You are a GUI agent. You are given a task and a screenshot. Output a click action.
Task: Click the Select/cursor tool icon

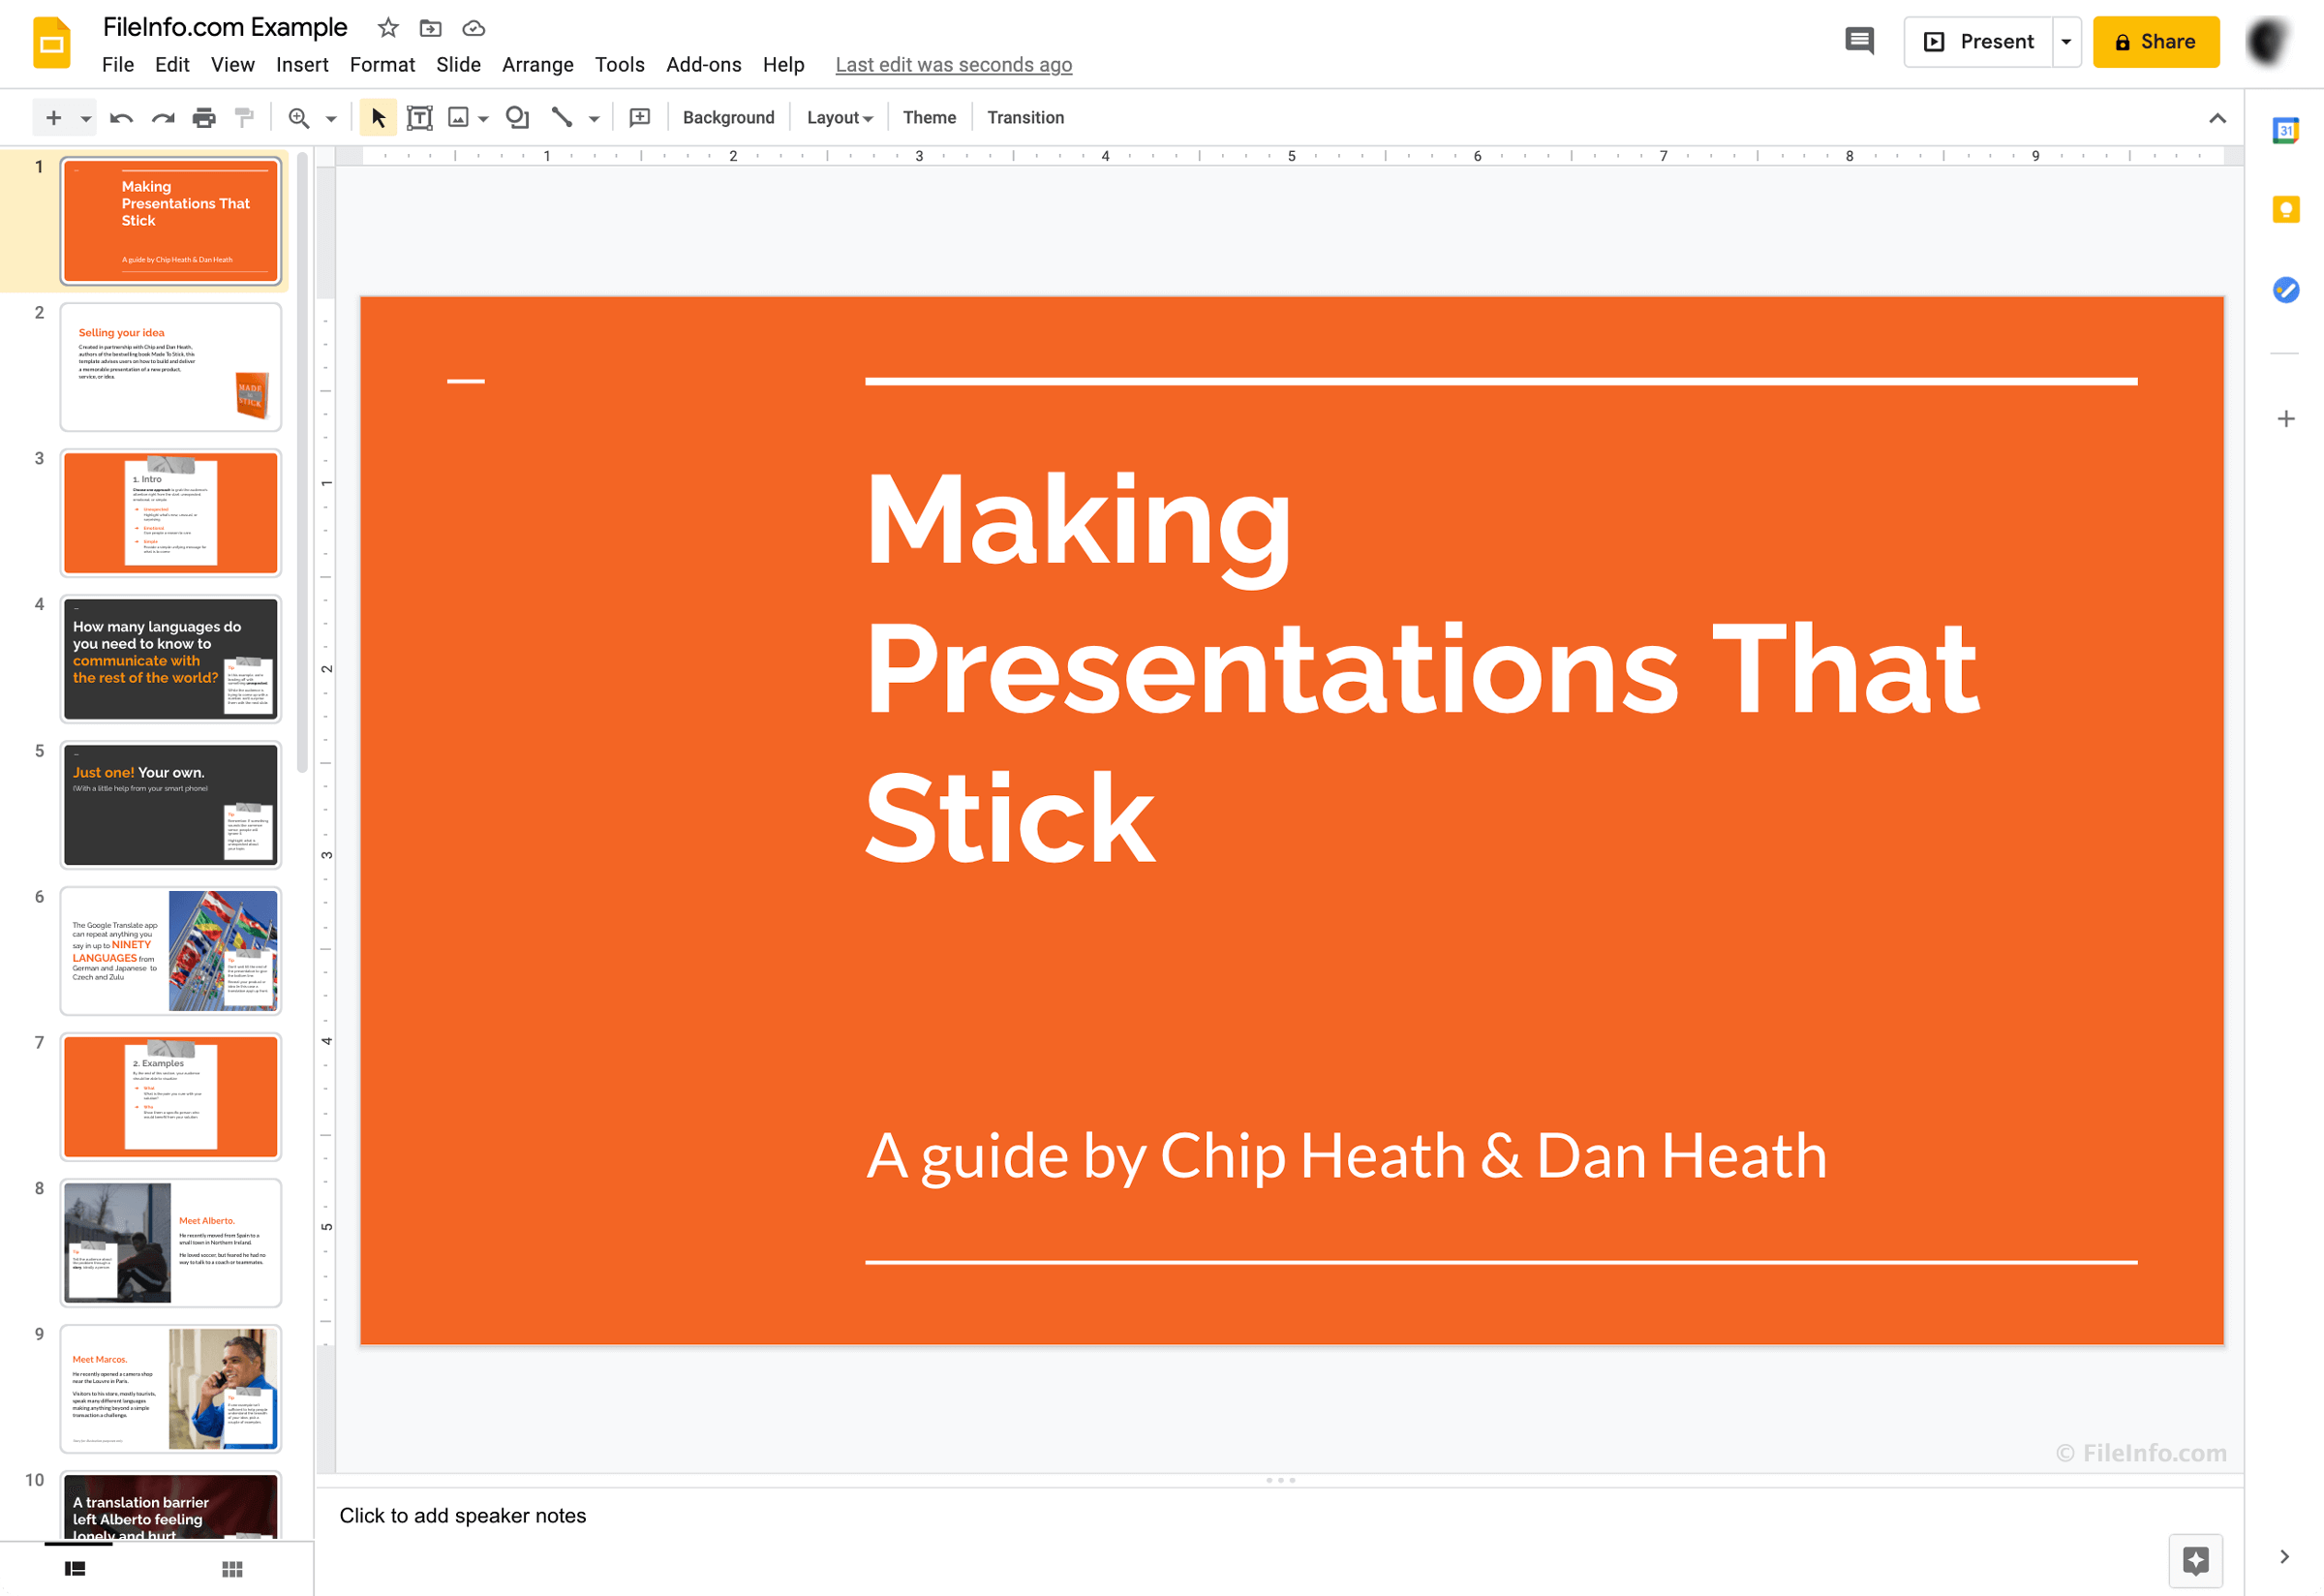pos(376,116)
